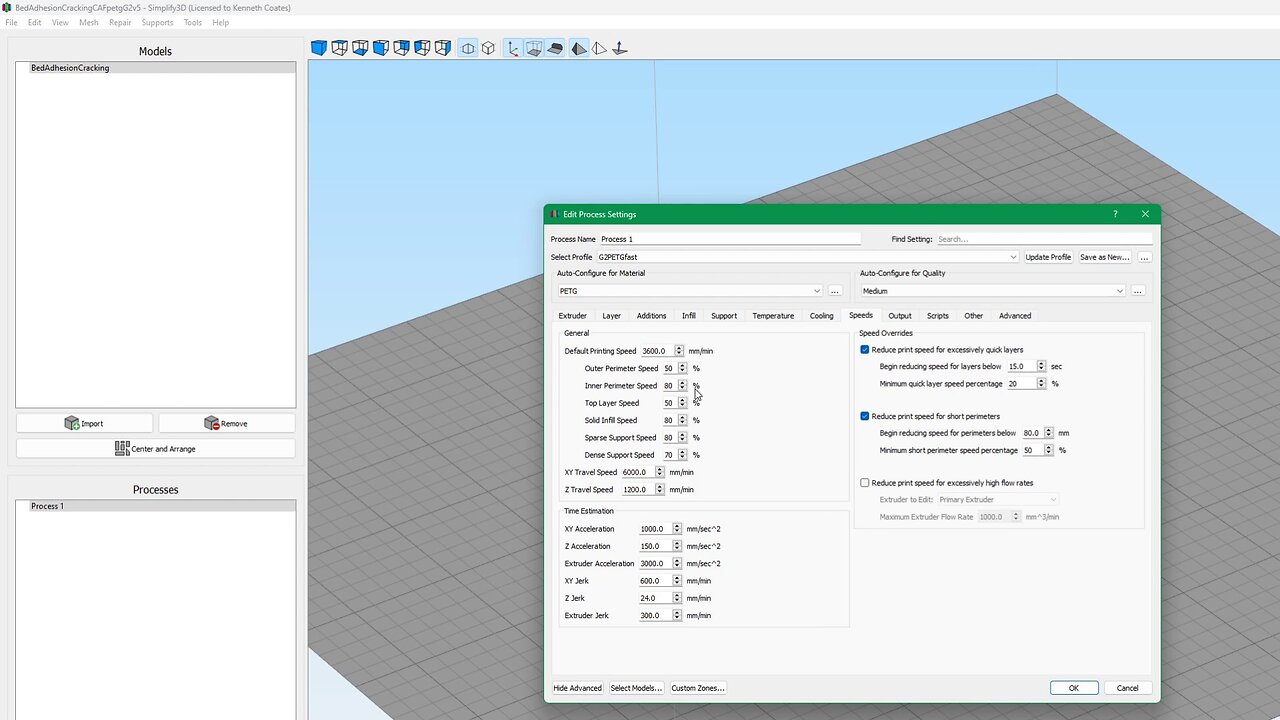
Task: Open the Advanced tab
Action: pos(1015,316)
